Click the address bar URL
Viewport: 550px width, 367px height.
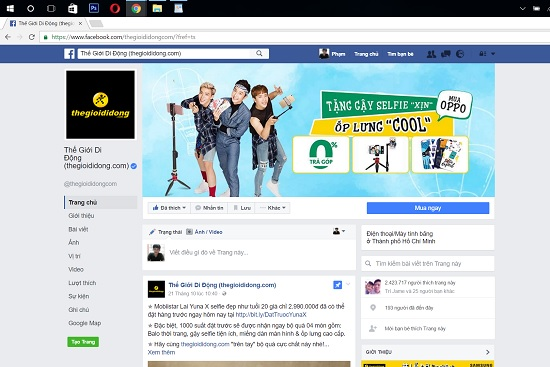coord(123,37)
